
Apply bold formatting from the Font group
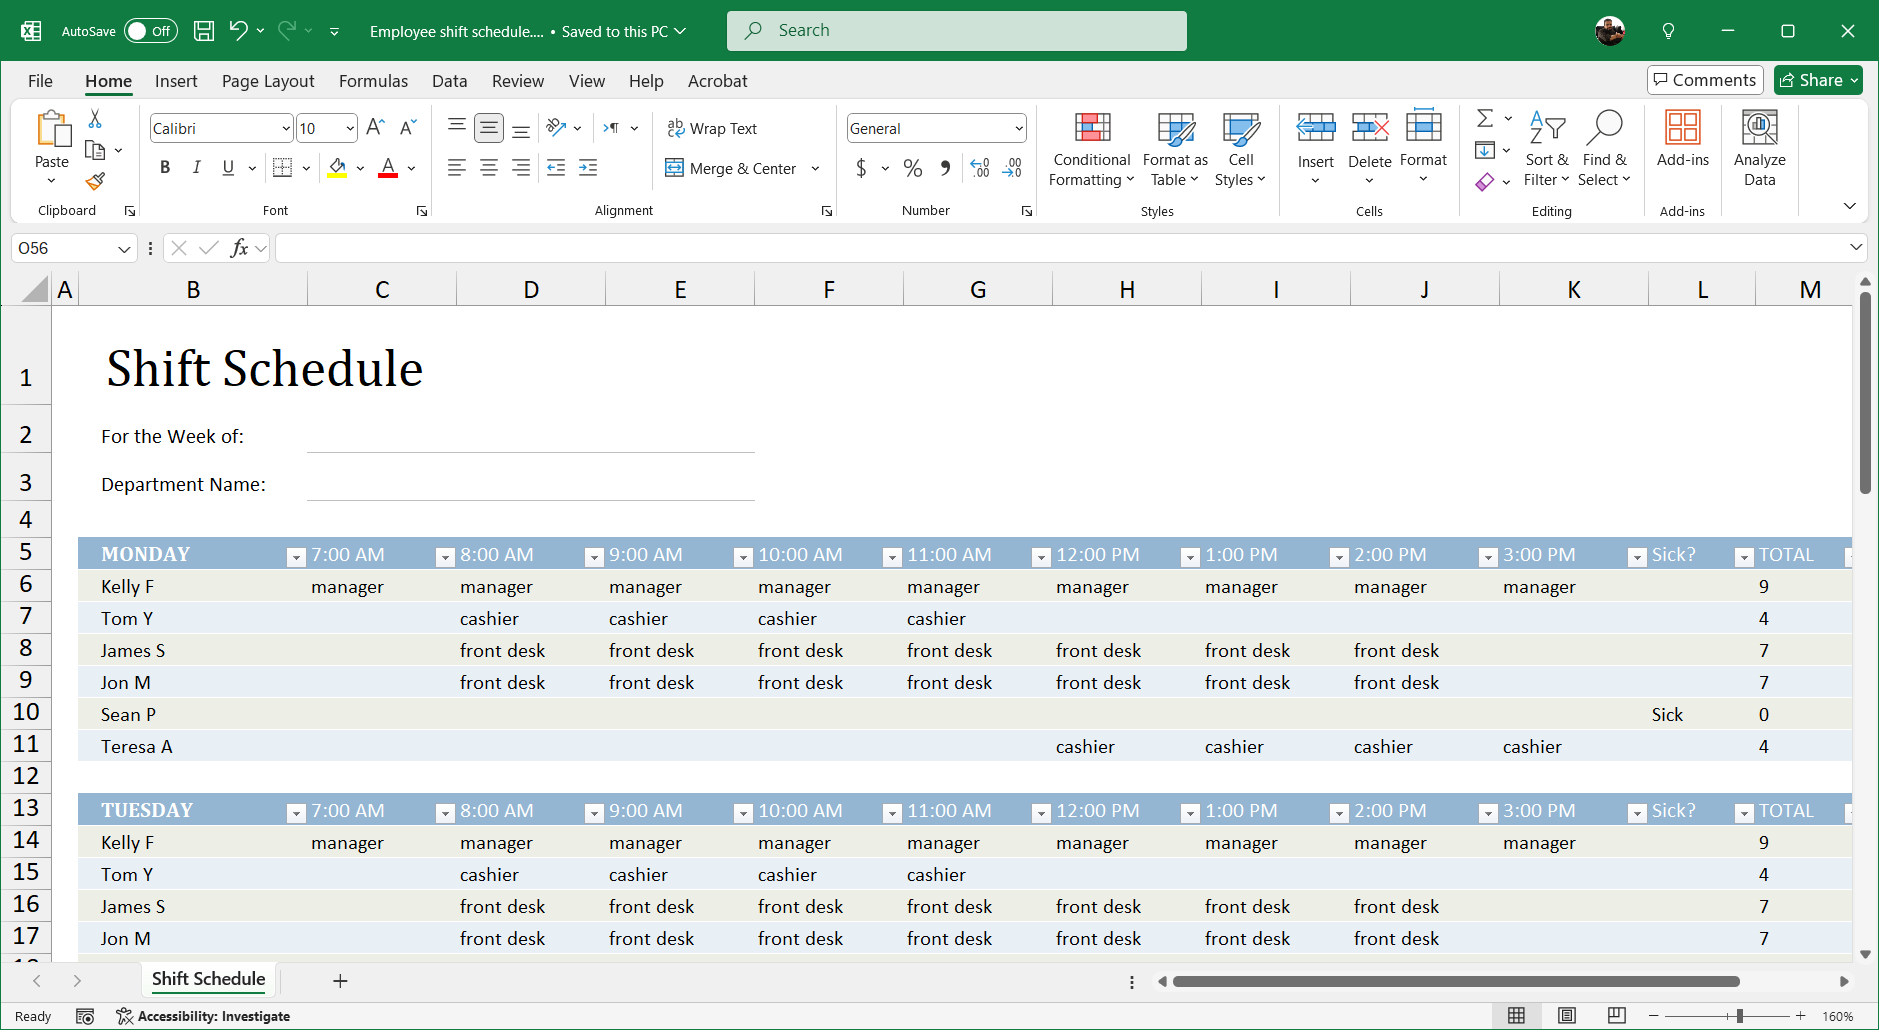click(165, 167)
